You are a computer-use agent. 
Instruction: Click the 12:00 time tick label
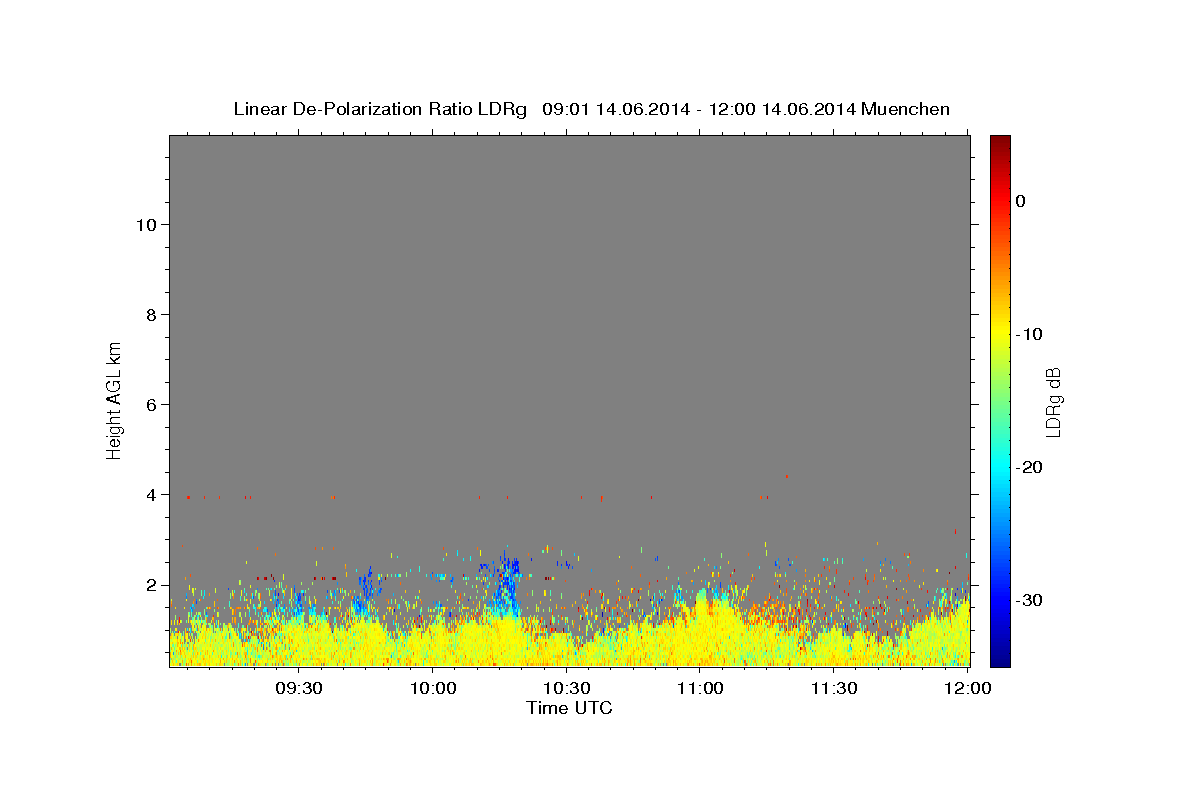[967, 689]
